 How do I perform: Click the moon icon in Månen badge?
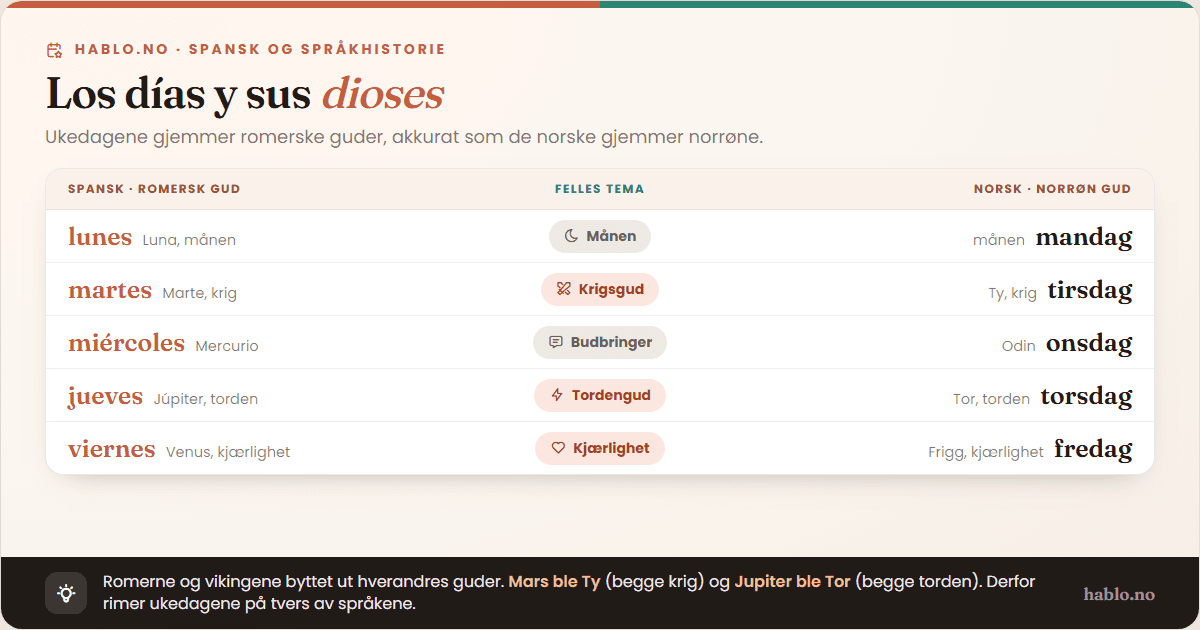(571, 236)
